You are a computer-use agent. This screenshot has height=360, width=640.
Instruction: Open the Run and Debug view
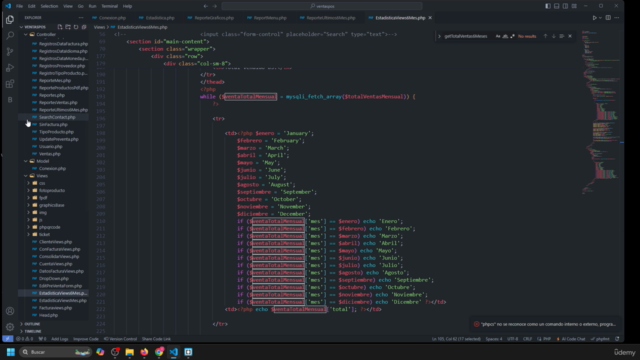click(x=10, y=68)
